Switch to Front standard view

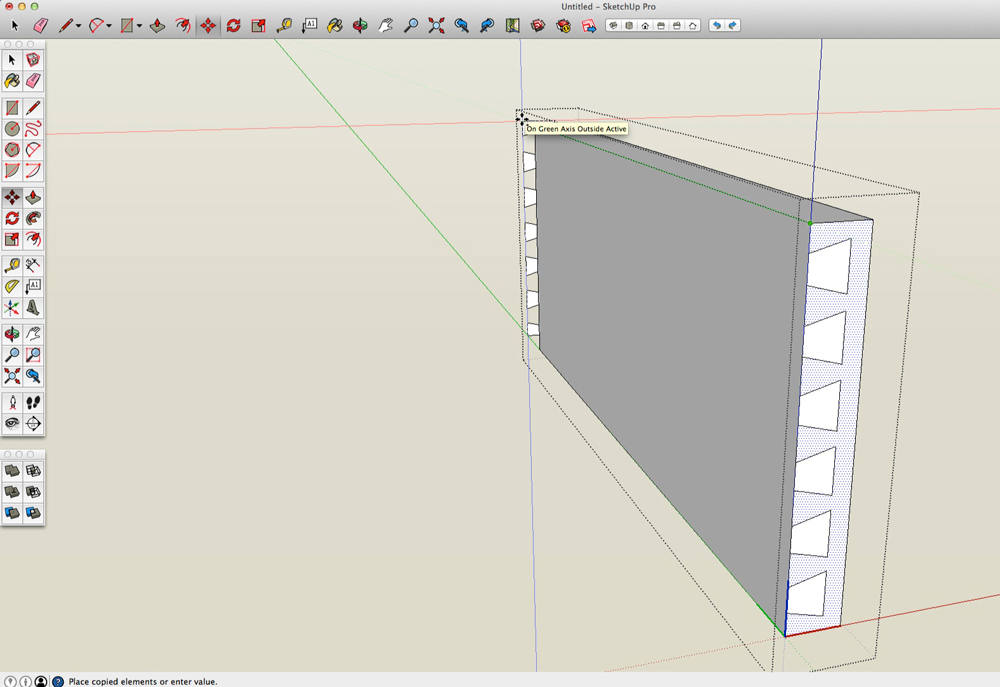pyautogui.click(x=645, y=25)
